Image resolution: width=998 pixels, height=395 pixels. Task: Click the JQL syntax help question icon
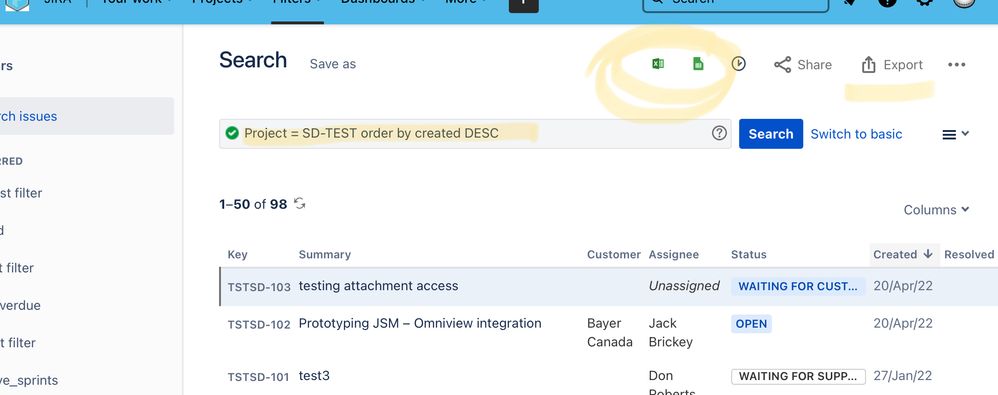719,133
